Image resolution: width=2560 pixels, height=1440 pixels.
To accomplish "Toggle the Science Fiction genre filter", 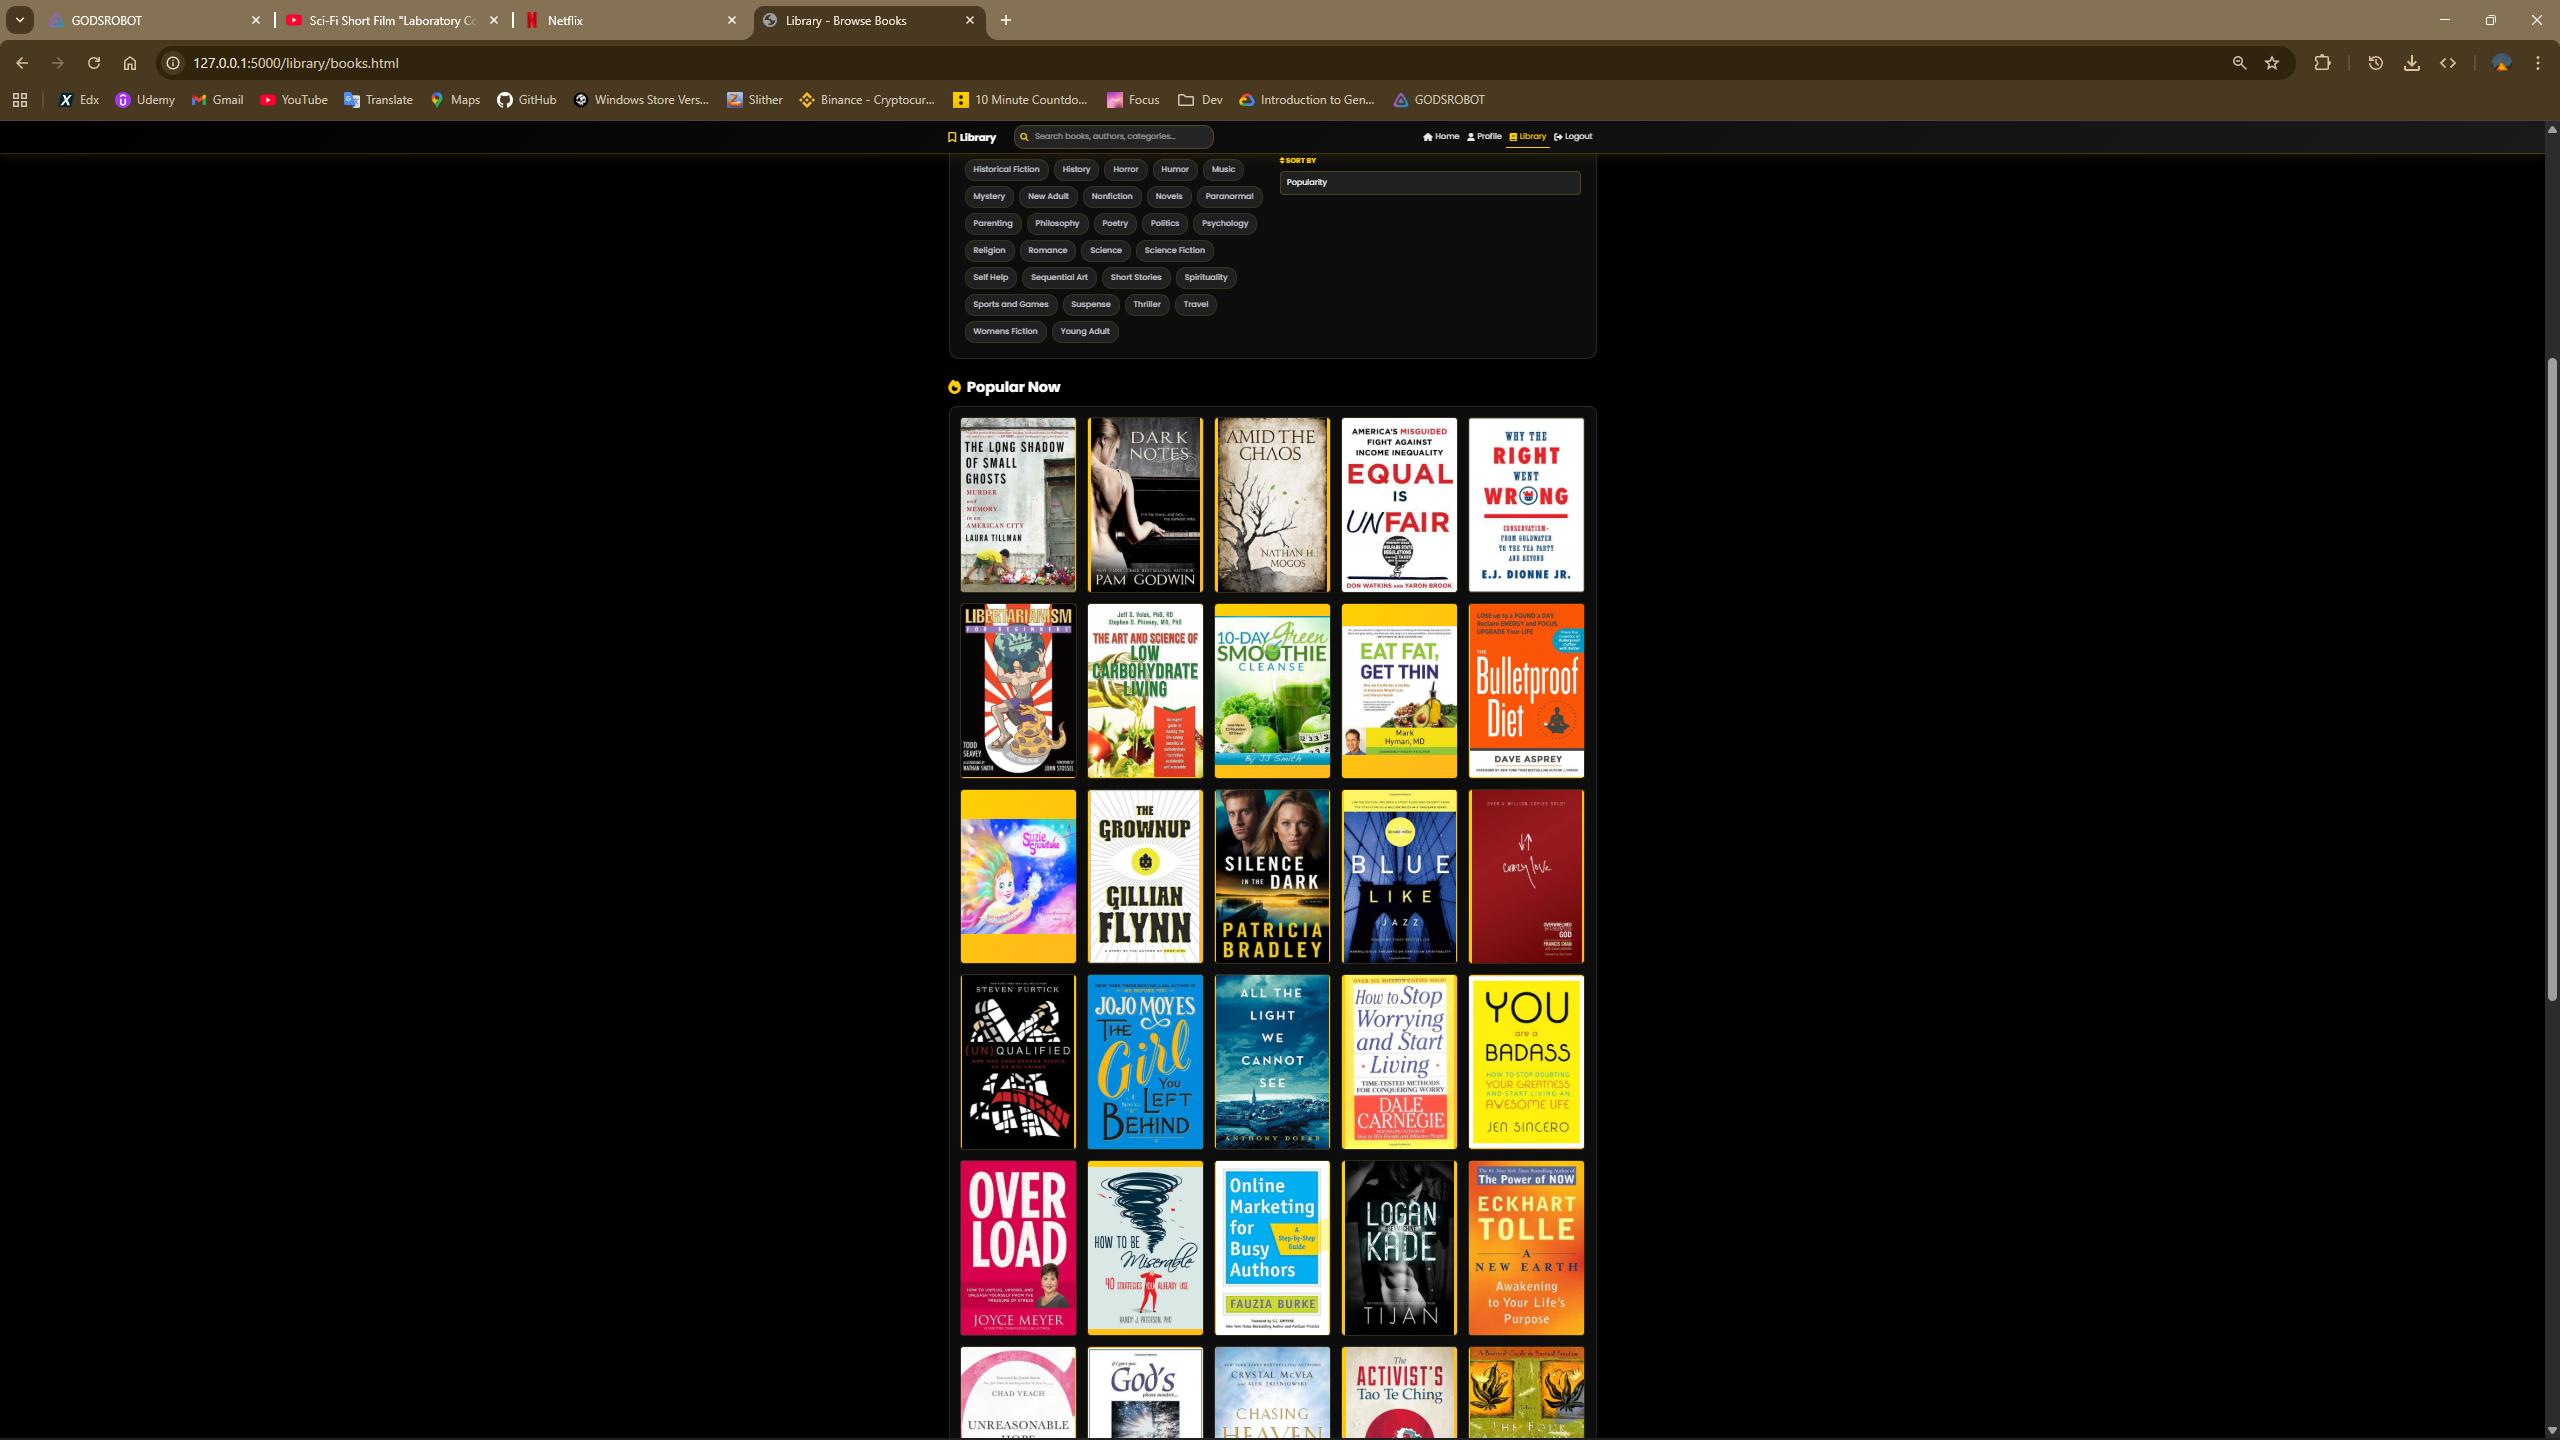I will pos(1174,250).
